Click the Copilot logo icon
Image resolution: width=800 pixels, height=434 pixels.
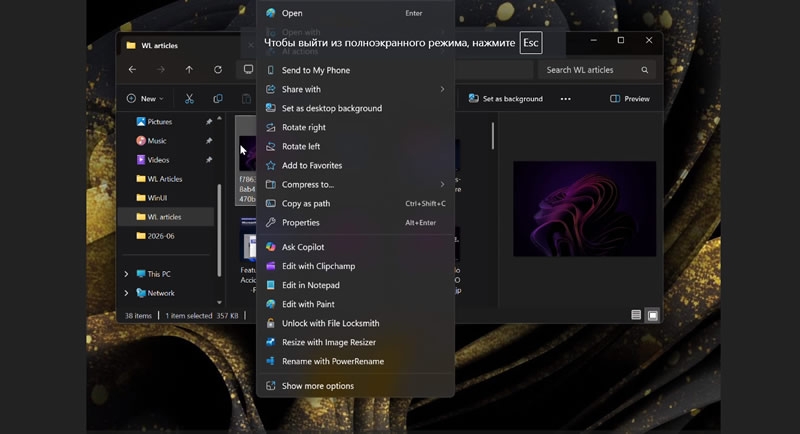[271, 247]
